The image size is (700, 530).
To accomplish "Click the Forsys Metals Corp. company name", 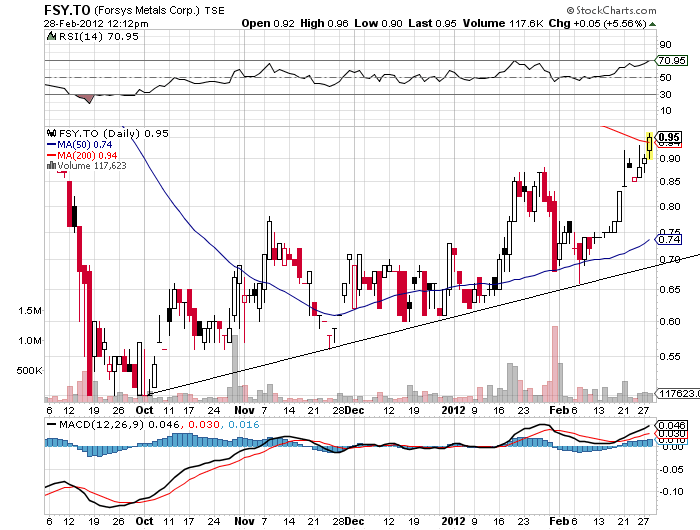I will 147,10.
